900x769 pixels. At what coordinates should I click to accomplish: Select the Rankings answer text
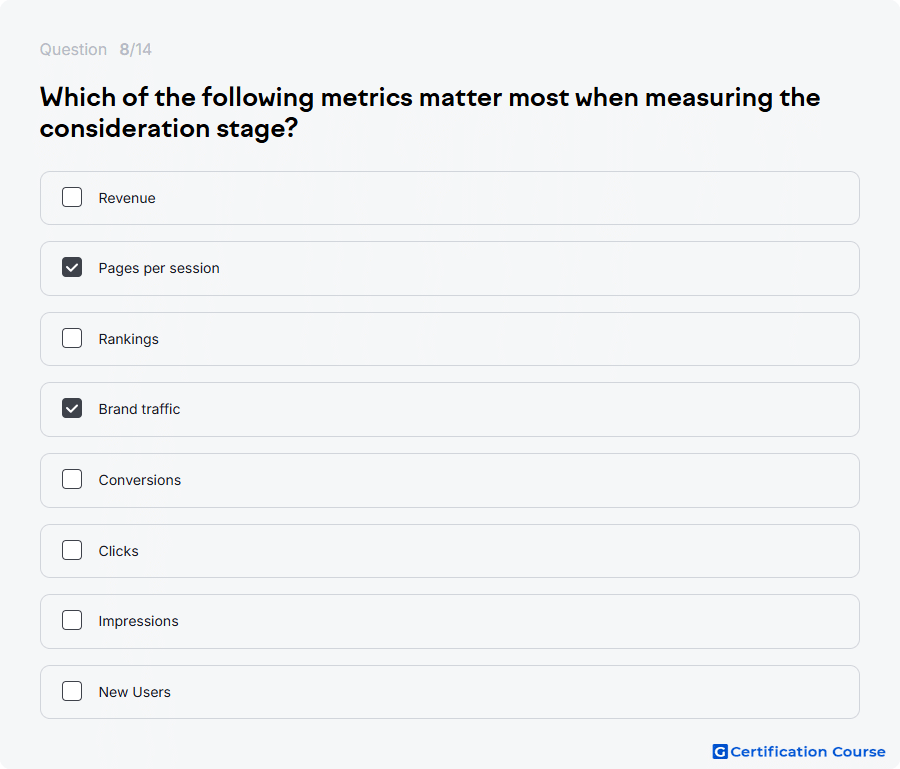129,339
